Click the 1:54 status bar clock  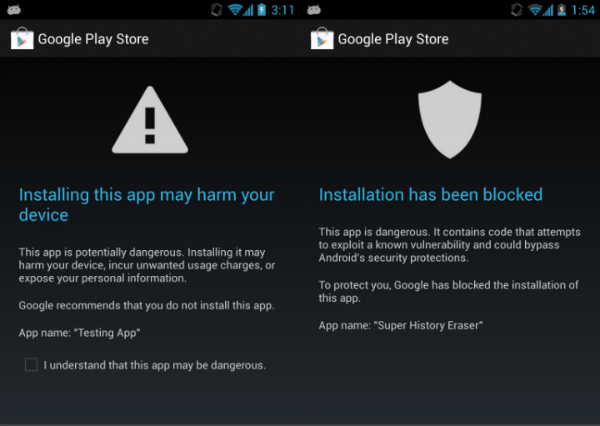pyautogui.click(x=581, y=10)
